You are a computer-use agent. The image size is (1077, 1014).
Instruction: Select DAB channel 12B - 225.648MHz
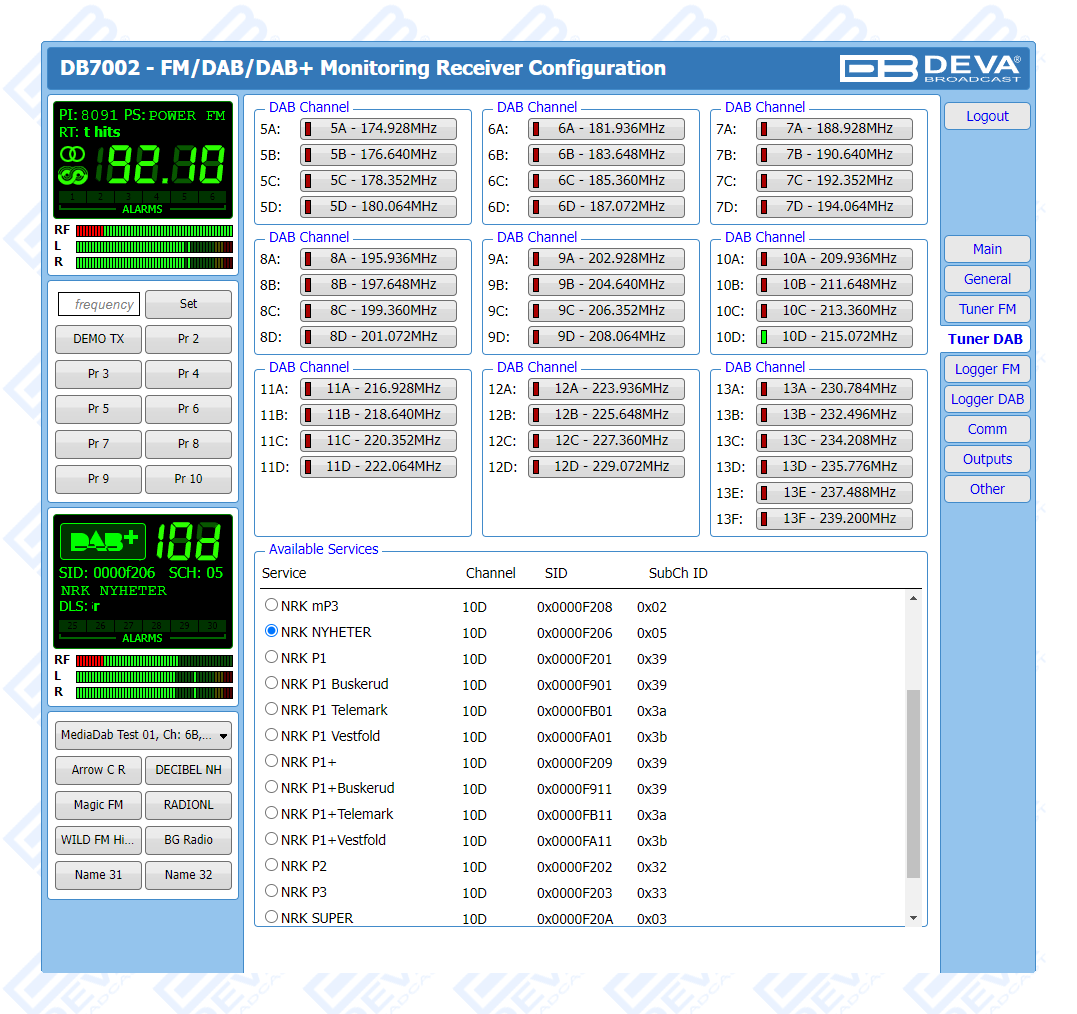pos(606,415)
